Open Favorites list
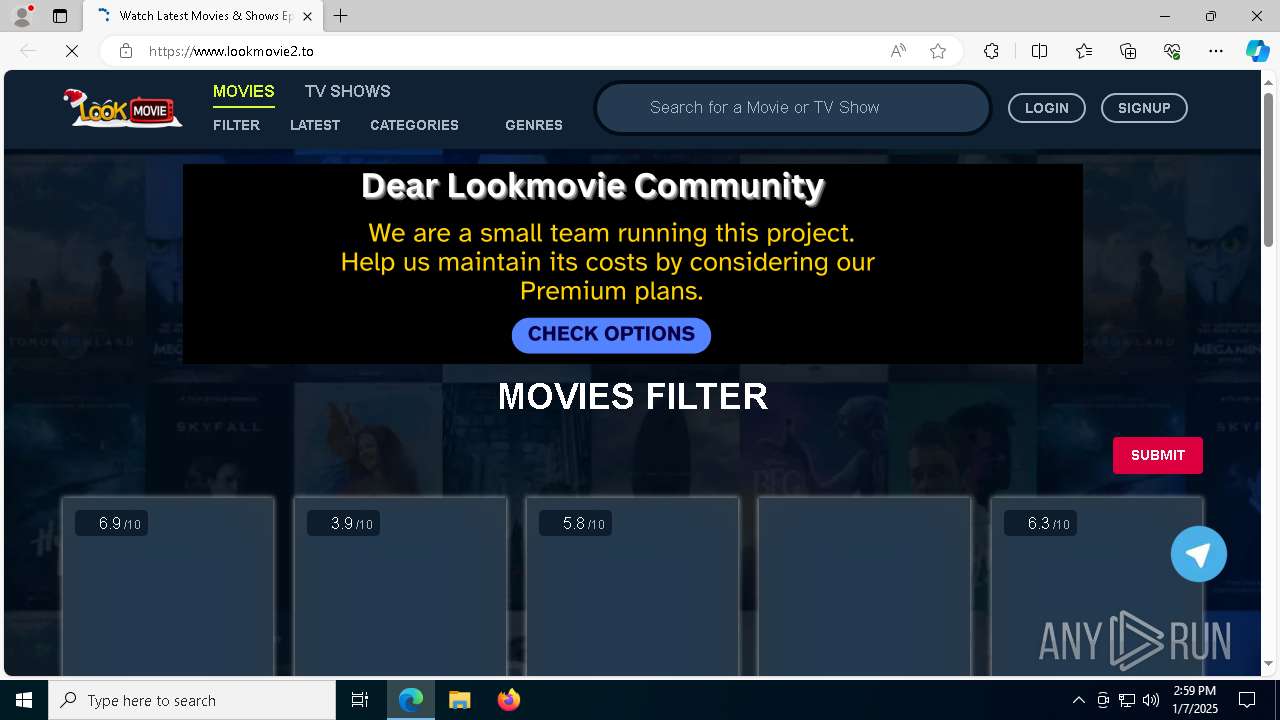This screenshot has height=720, width=1280. 1084,51
